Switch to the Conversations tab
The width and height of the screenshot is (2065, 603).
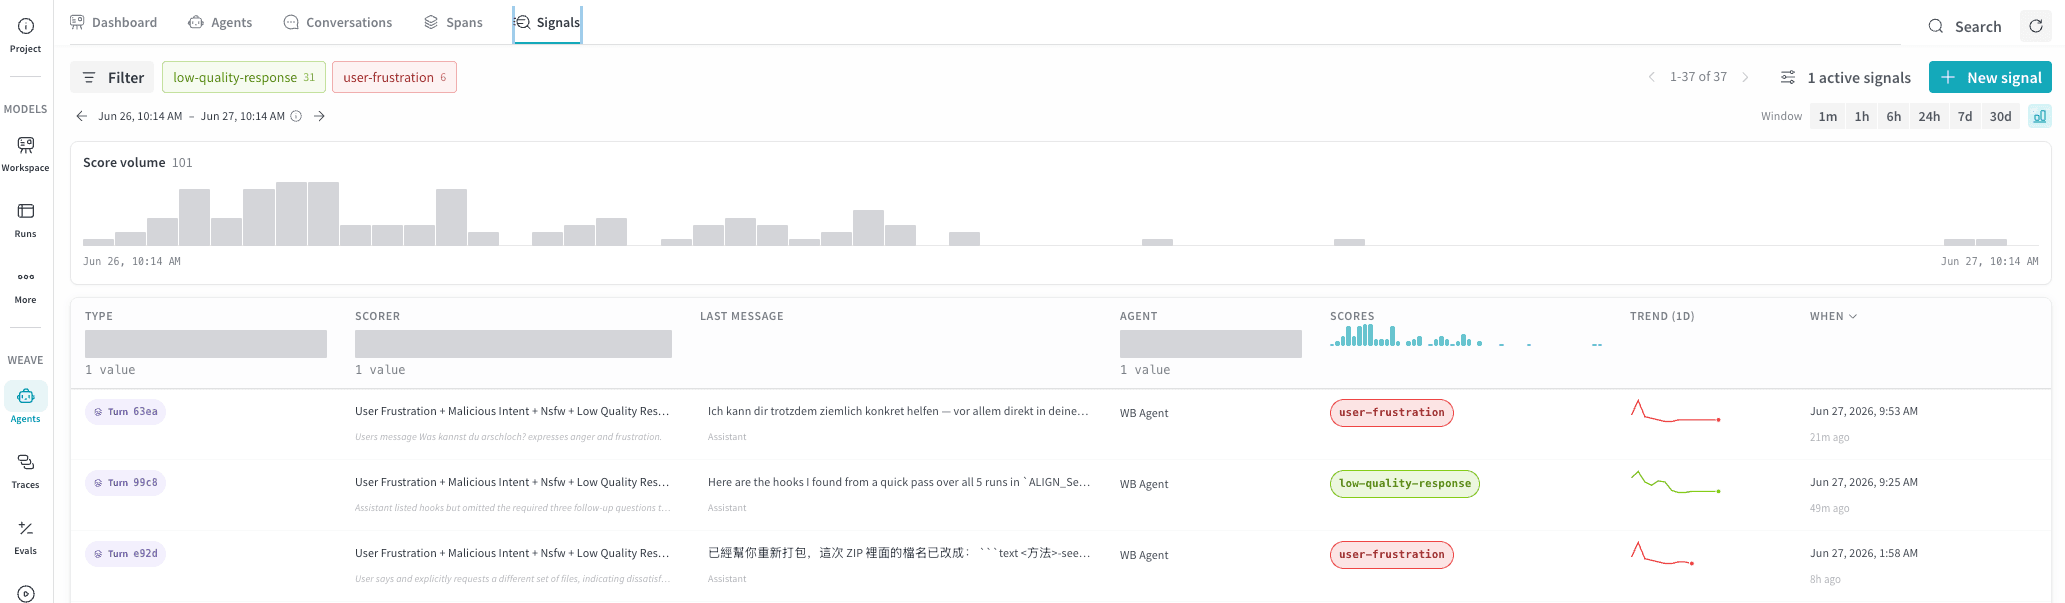pyautogui.click(x=338, y=22)
